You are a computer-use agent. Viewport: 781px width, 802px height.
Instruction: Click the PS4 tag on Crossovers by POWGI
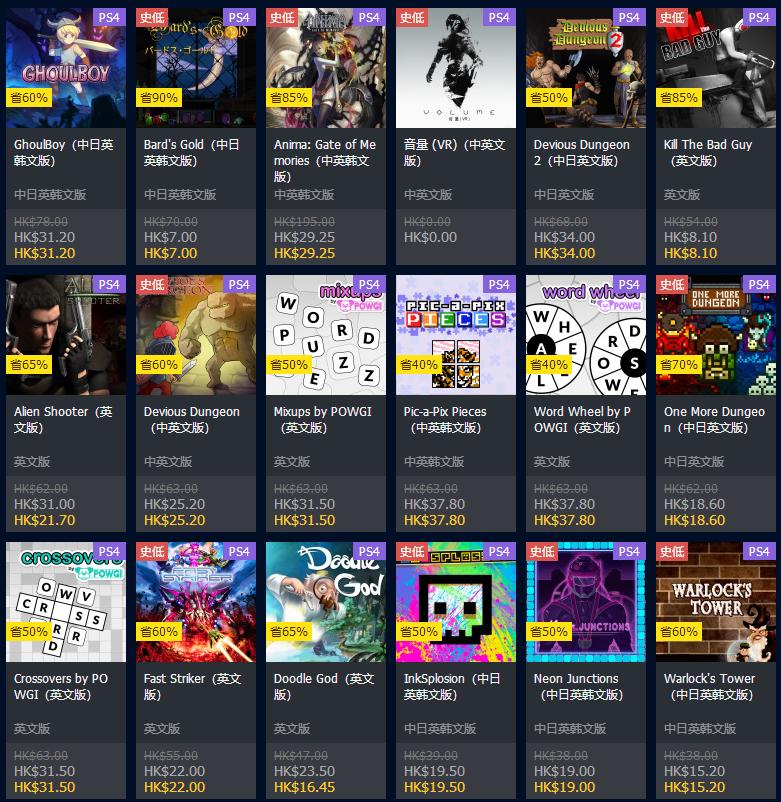coord(109,552)
